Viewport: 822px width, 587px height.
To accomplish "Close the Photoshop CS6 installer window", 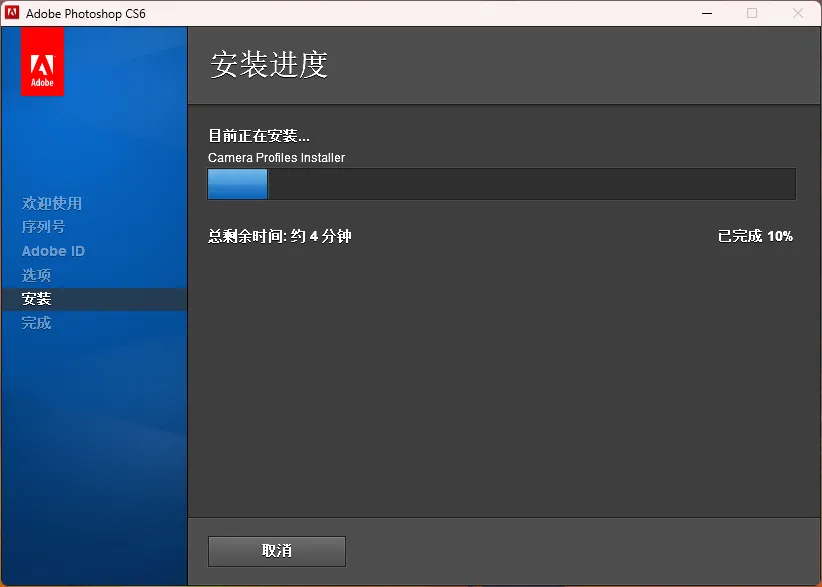I will tap(798, 13).
